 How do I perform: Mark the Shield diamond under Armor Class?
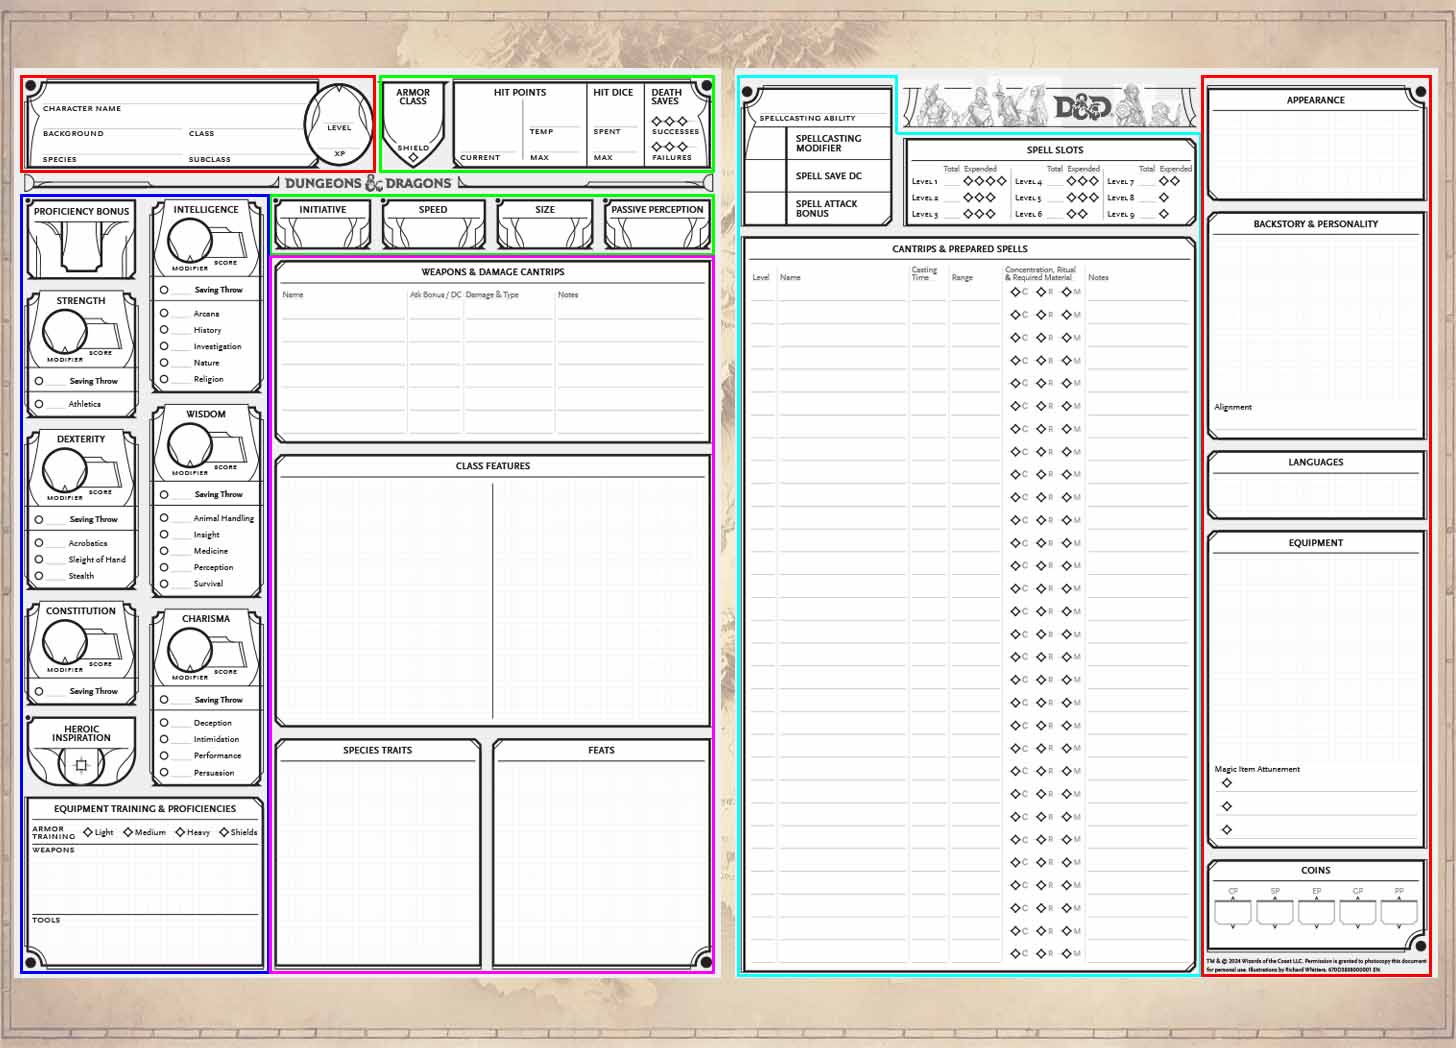tap(413, 158)
